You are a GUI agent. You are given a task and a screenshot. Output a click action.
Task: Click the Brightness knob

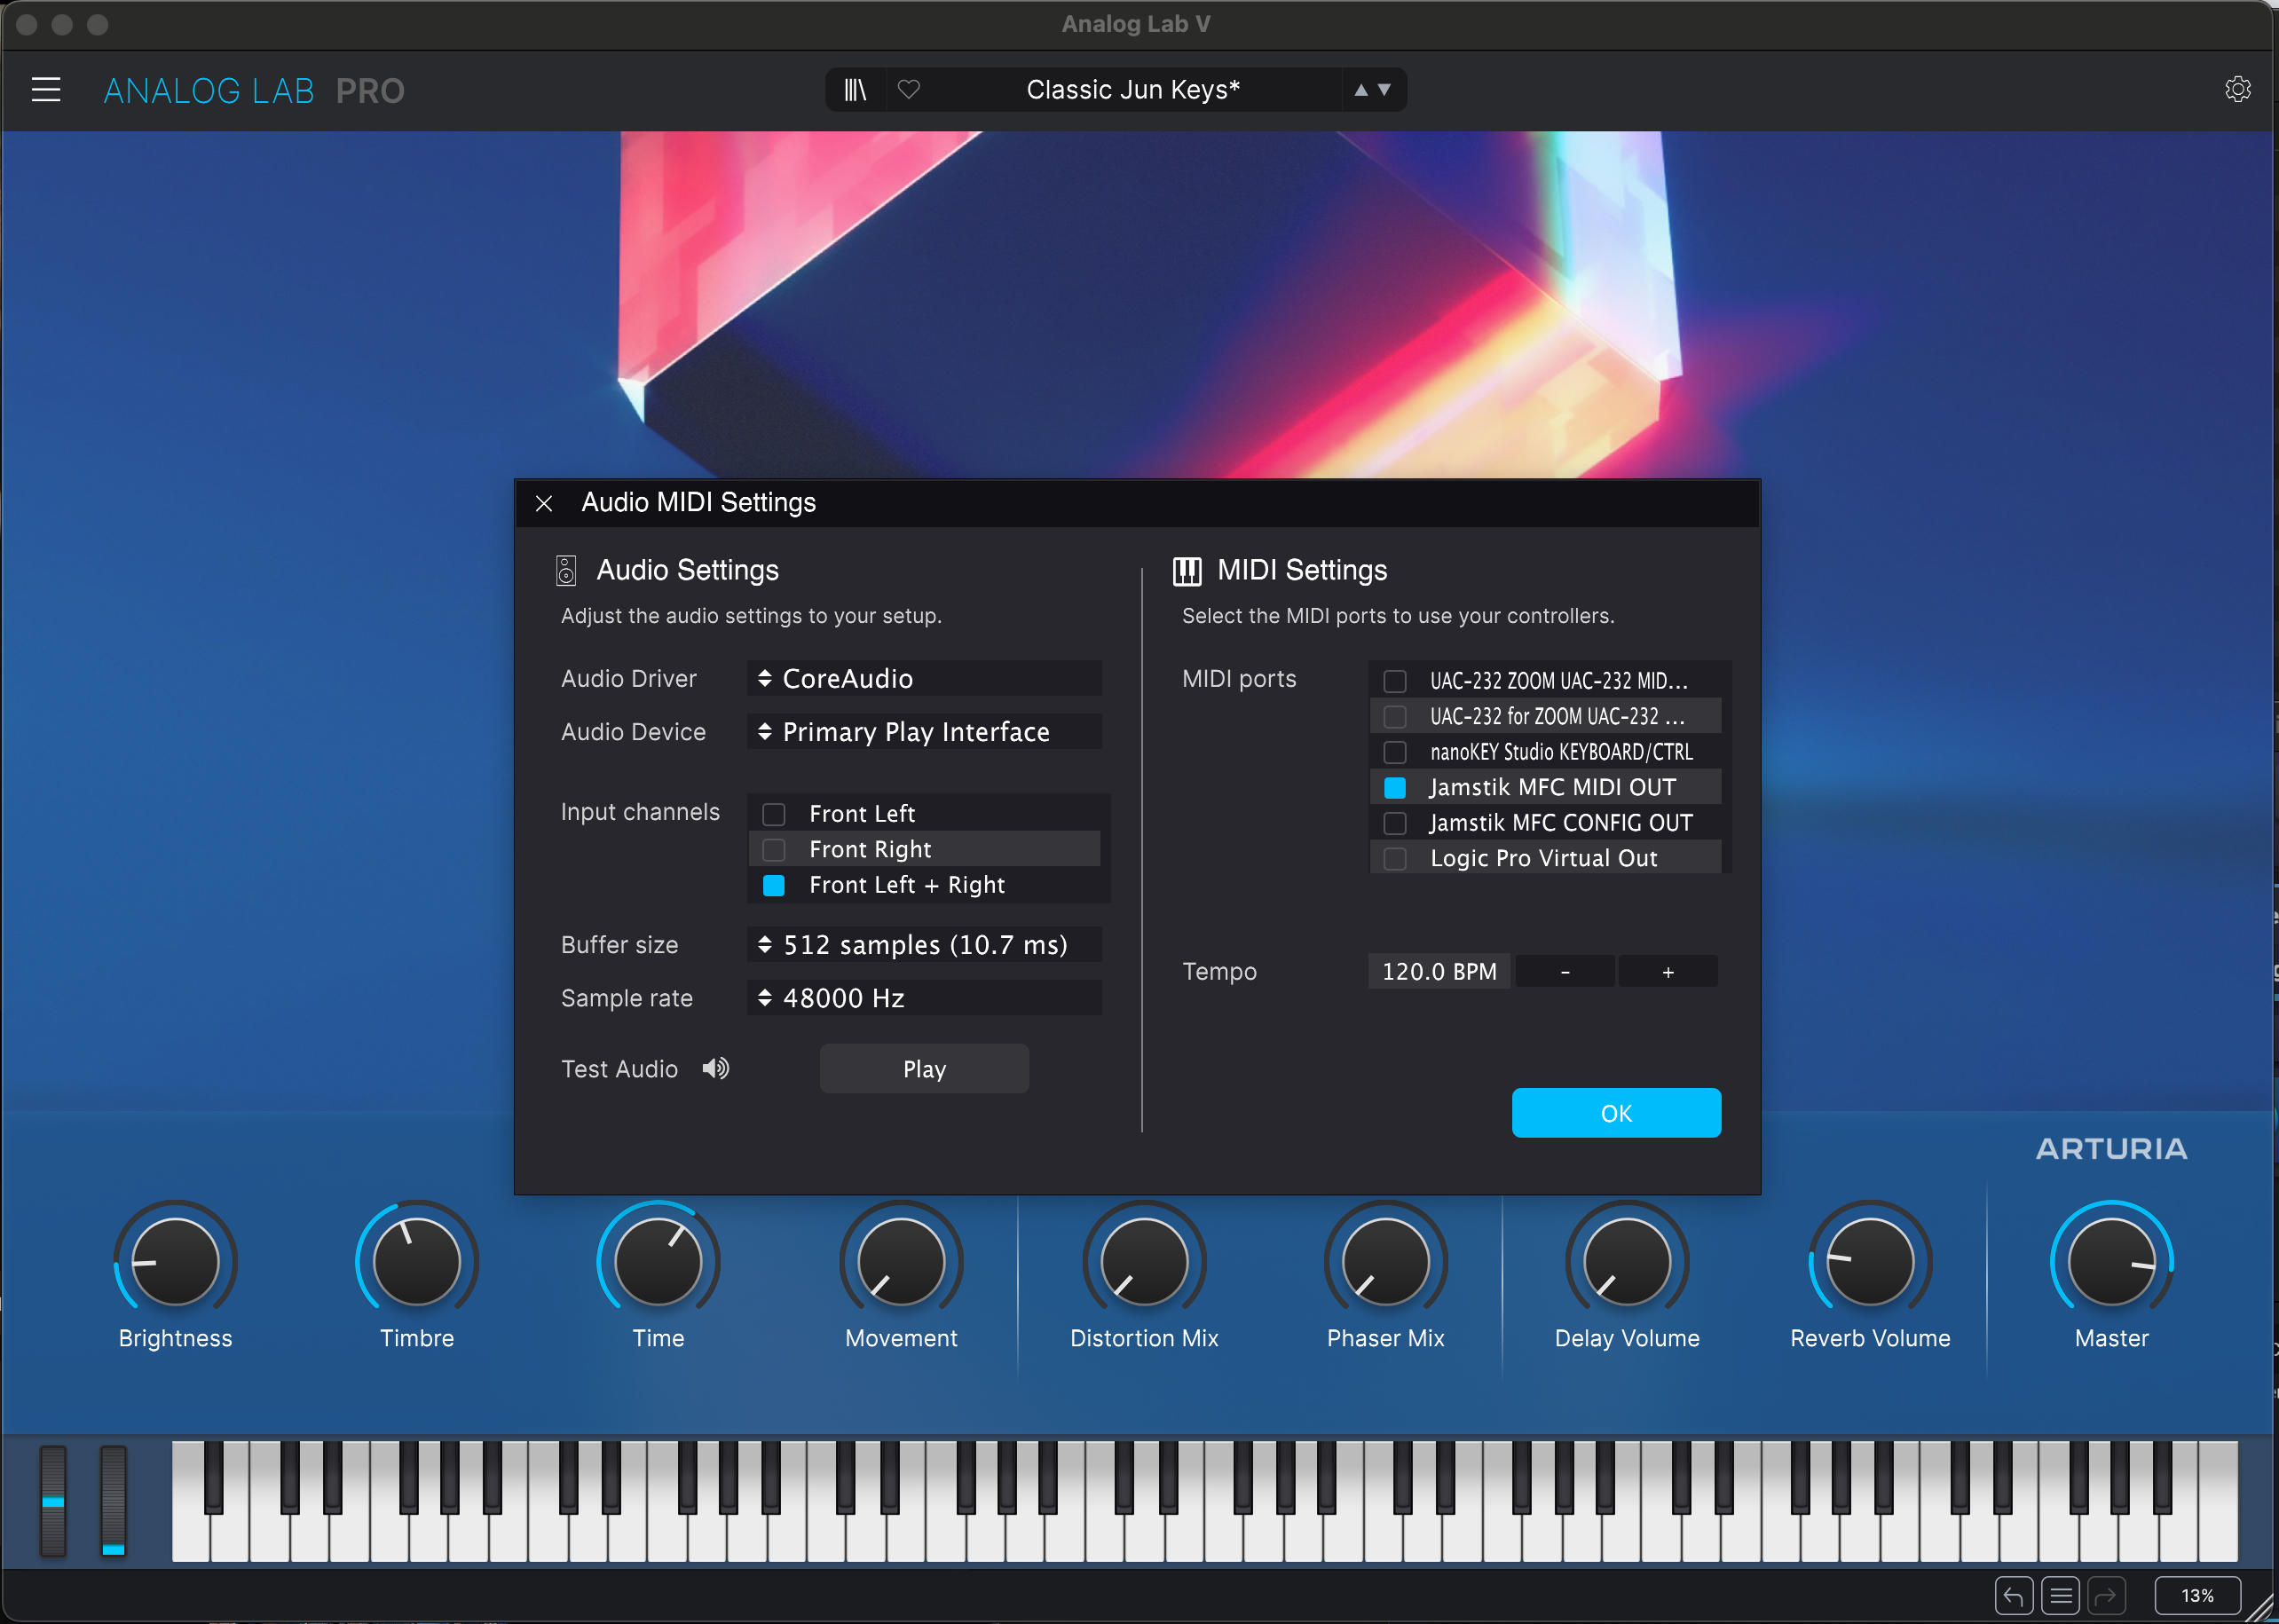click(175, 1261)
